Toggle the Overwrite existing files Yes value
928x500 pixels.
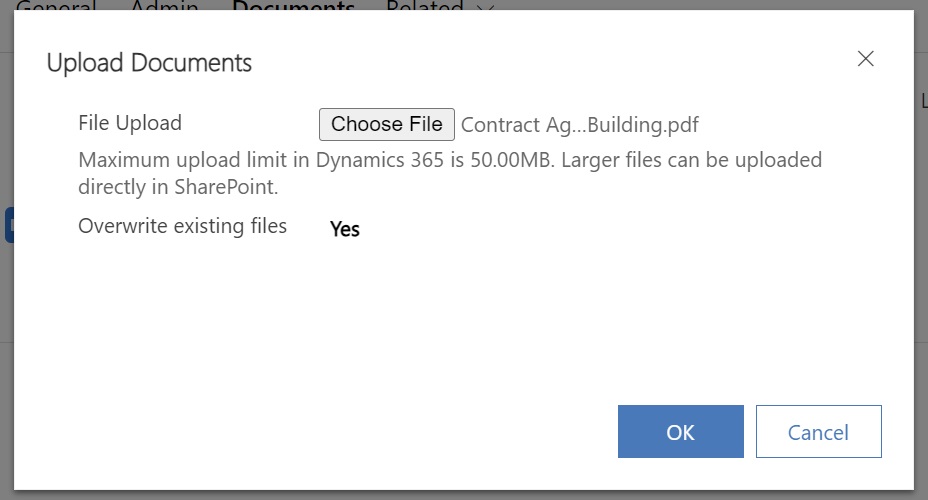(x=344, y=229)
